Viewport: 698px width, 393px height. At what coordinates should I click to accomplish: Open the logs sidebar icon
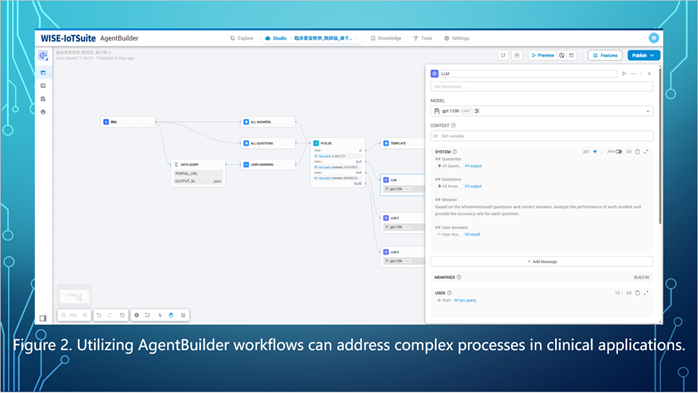(x=43, y=99)
